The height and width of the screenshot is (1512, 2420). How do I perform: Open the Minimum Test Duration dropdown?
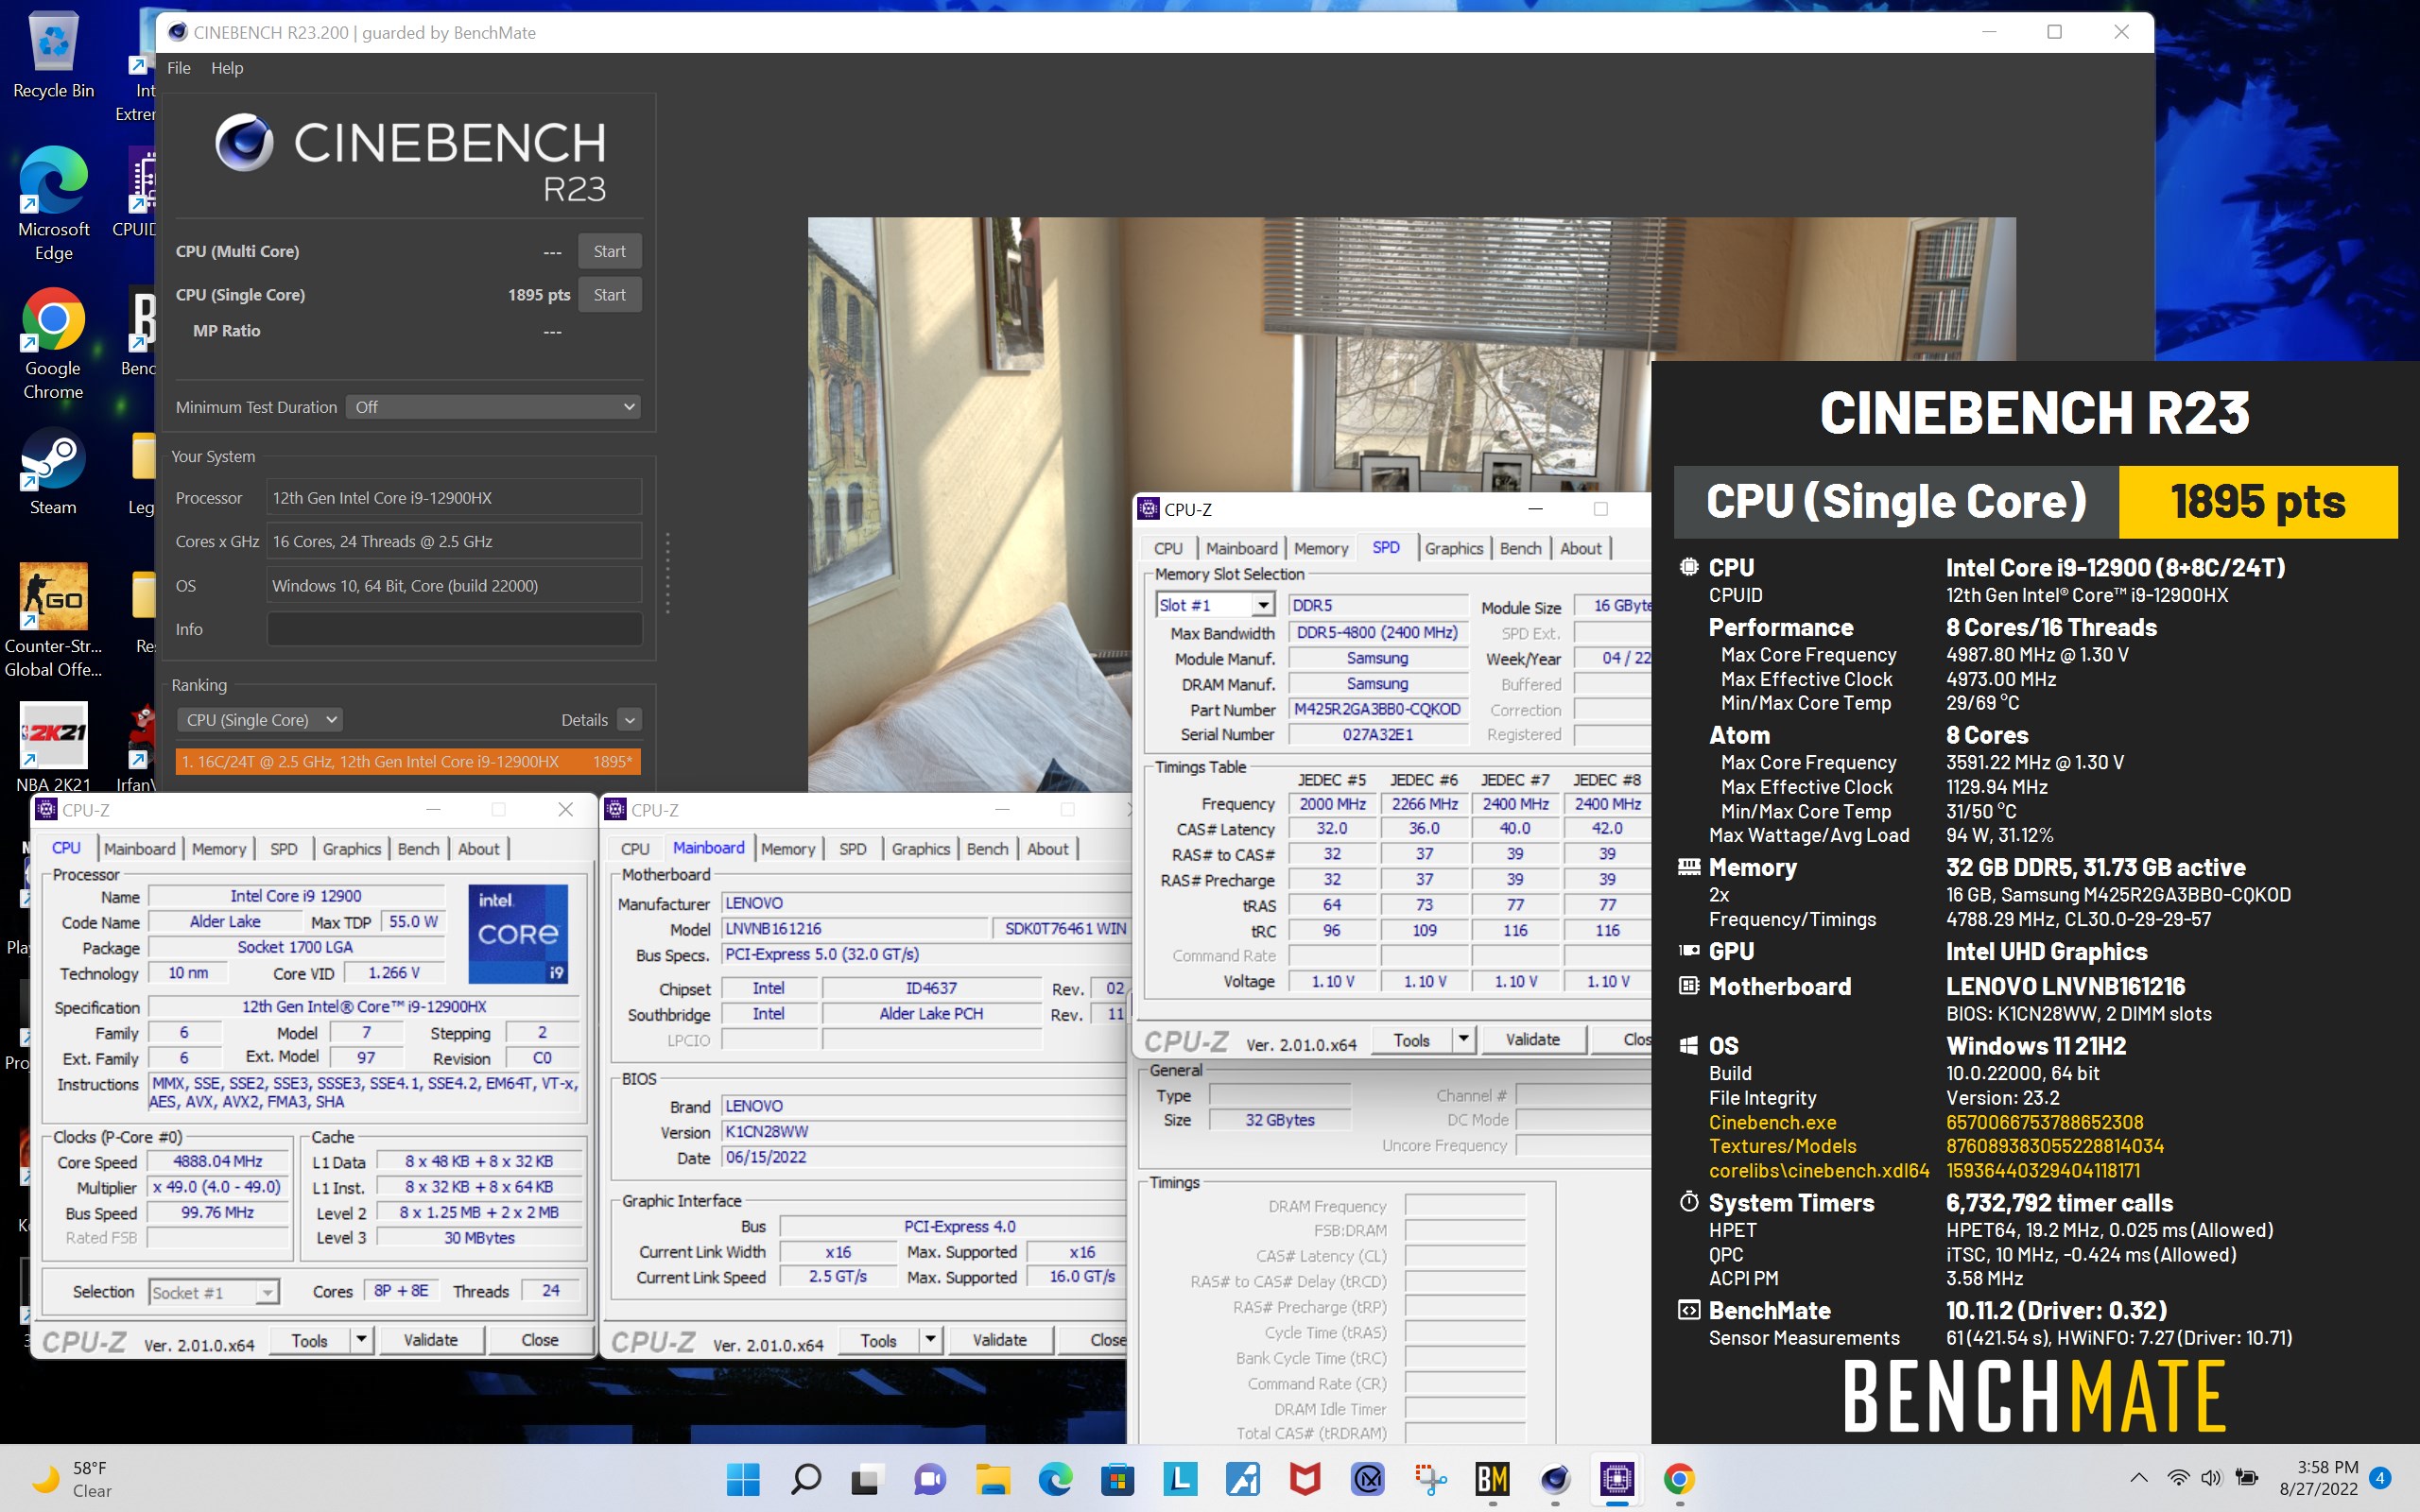[x=493, y=407]
